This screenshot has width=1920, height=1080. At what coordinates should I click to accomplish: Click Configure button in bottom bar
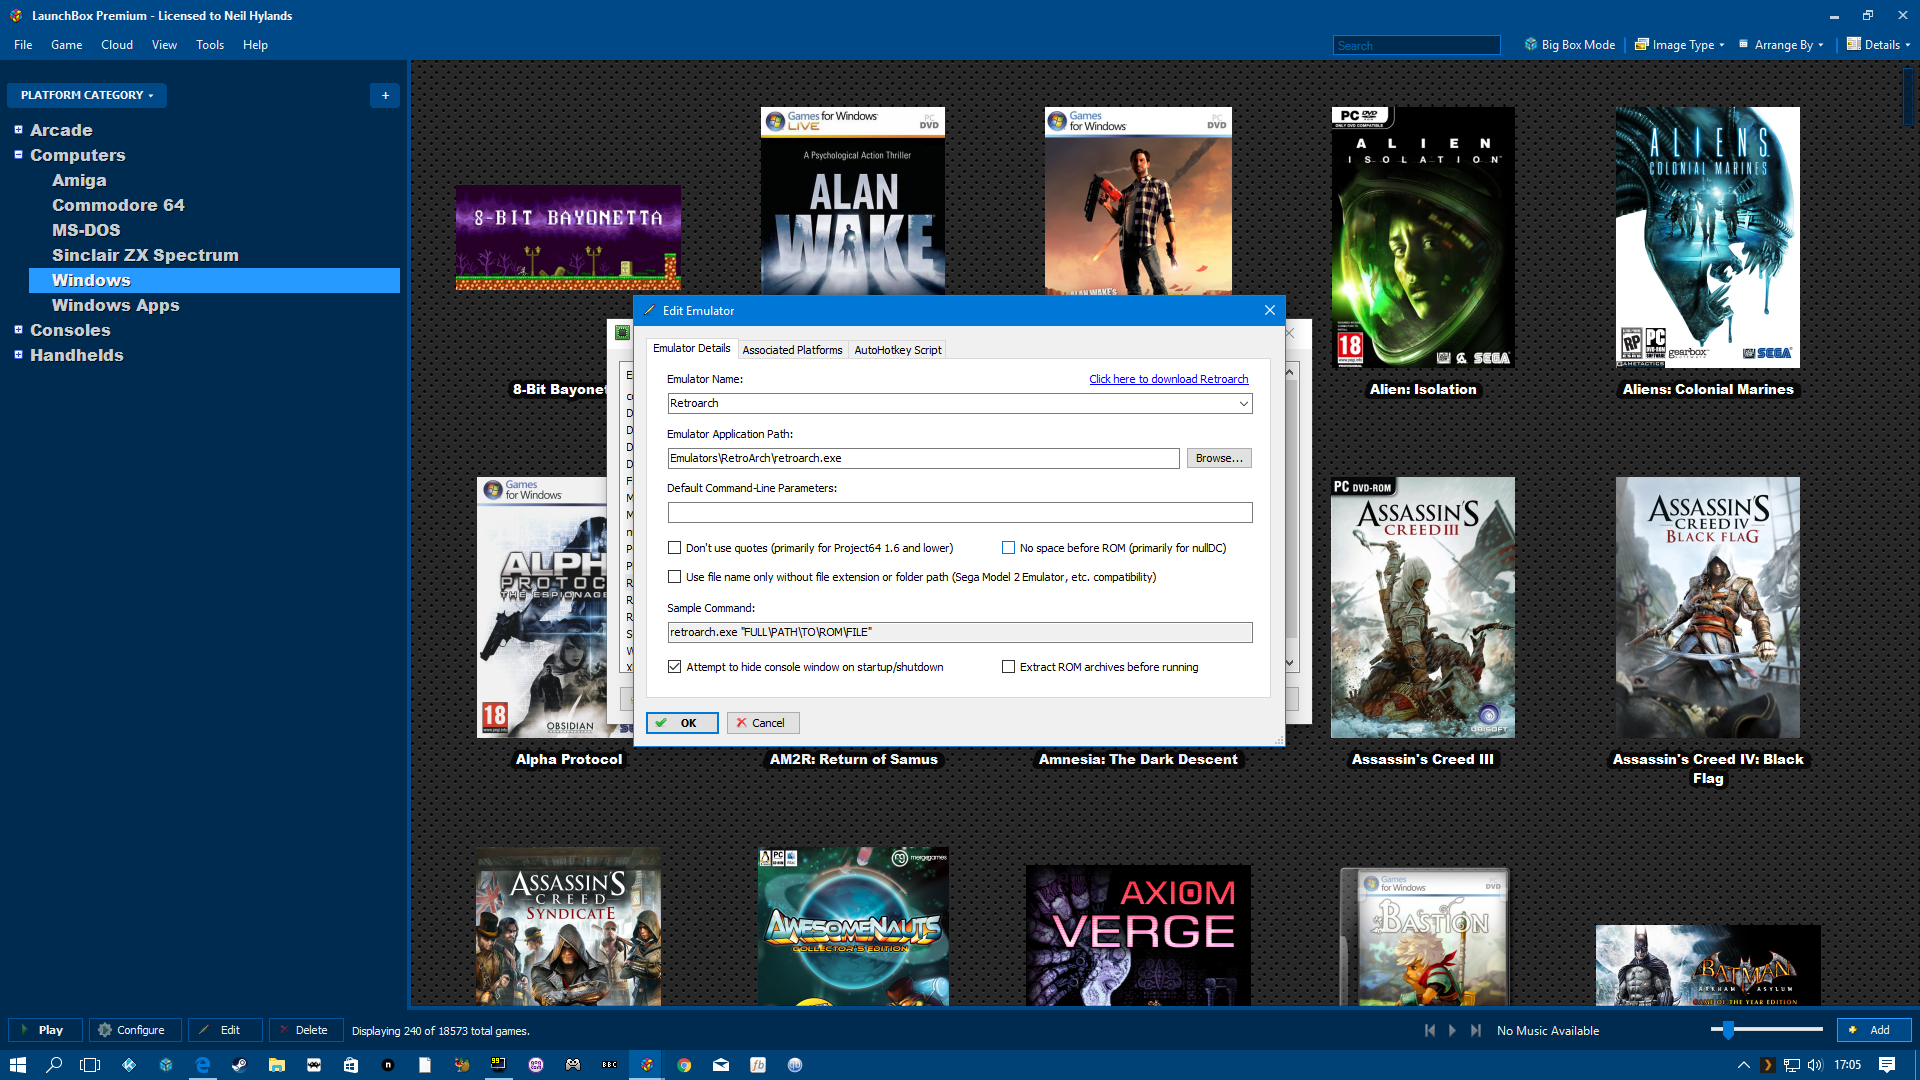[x=135, y=1030]
